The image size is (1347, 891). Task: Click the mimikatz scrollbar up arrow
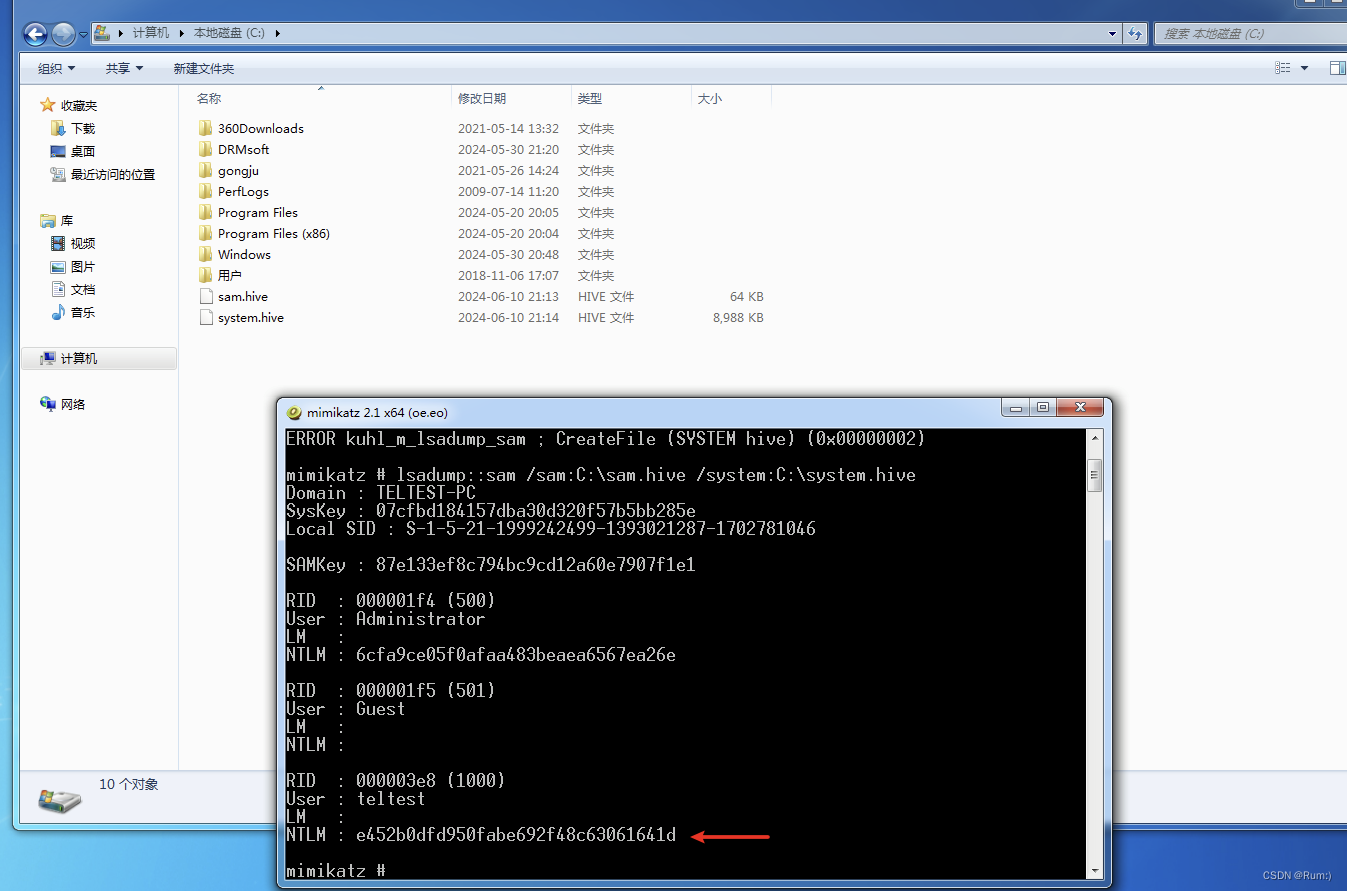point(1095,439)
